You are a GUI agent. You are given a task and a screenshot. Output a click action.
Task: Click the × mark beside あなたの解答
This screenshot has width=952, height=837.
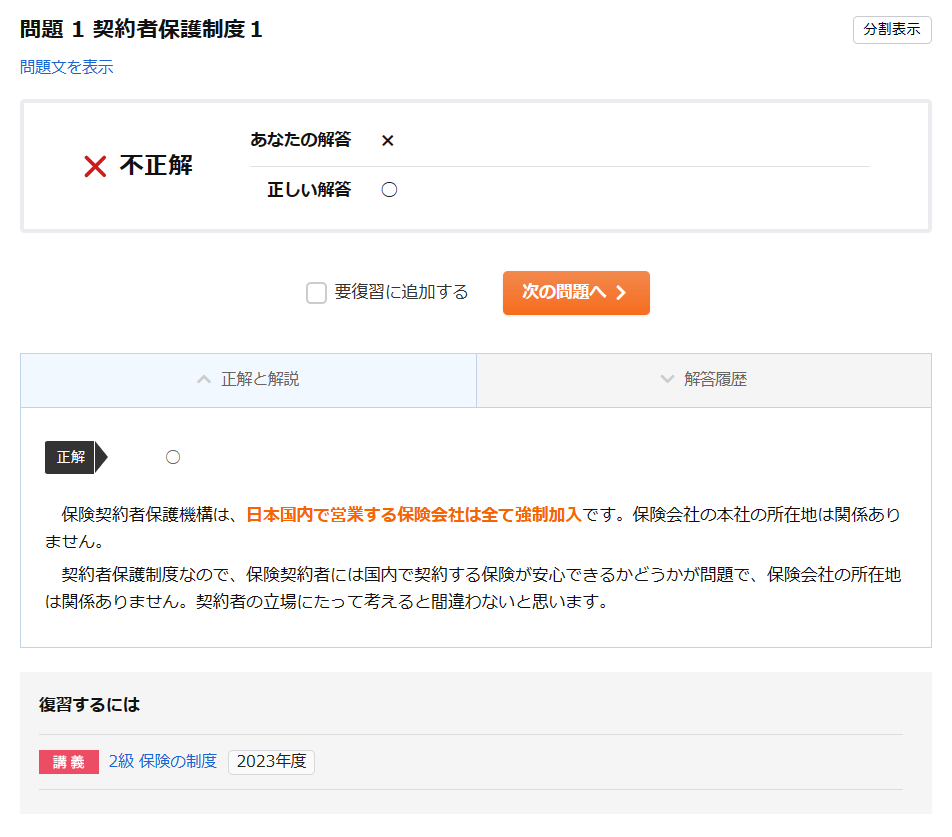(388, 141)
